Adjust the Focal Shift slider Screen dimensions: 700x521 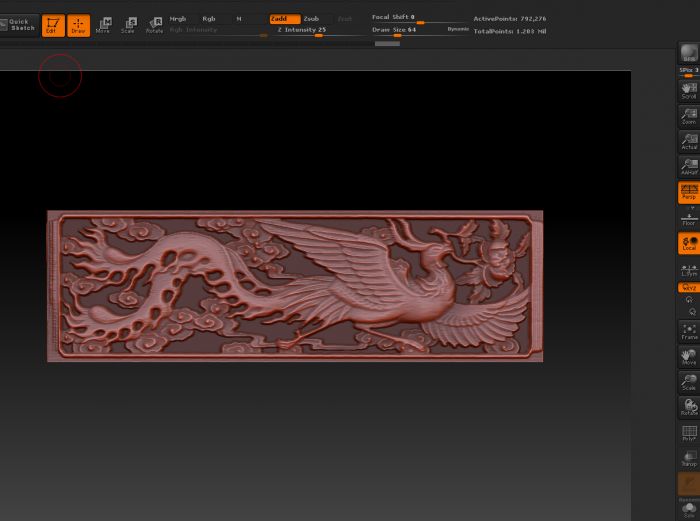pyautogui.click(x=420, y=19)
